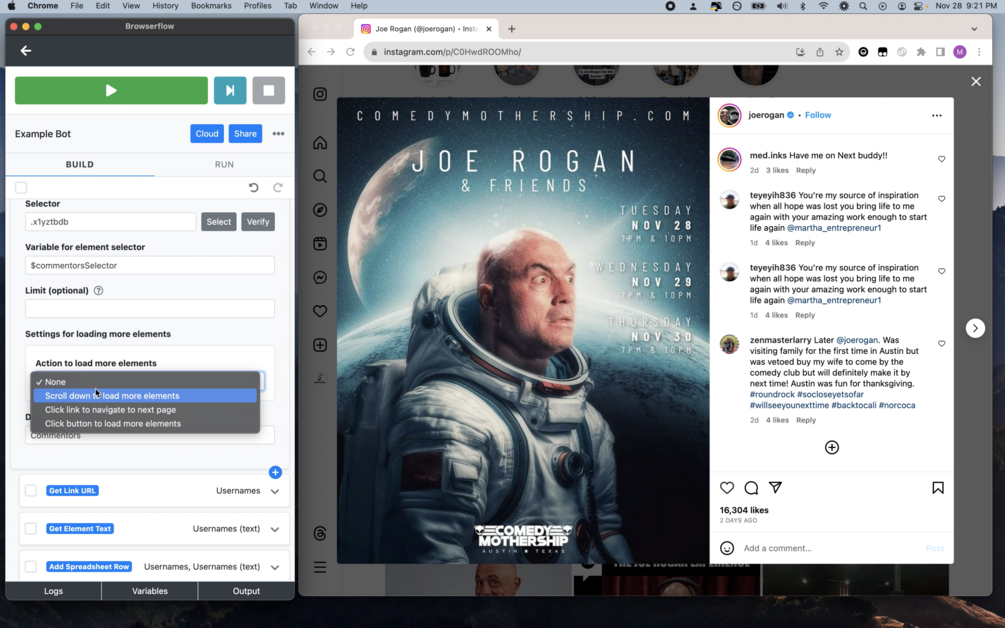Choose Click link to navigate to next page
Screen dimensions: 1005x628
[x=145, y=410]
